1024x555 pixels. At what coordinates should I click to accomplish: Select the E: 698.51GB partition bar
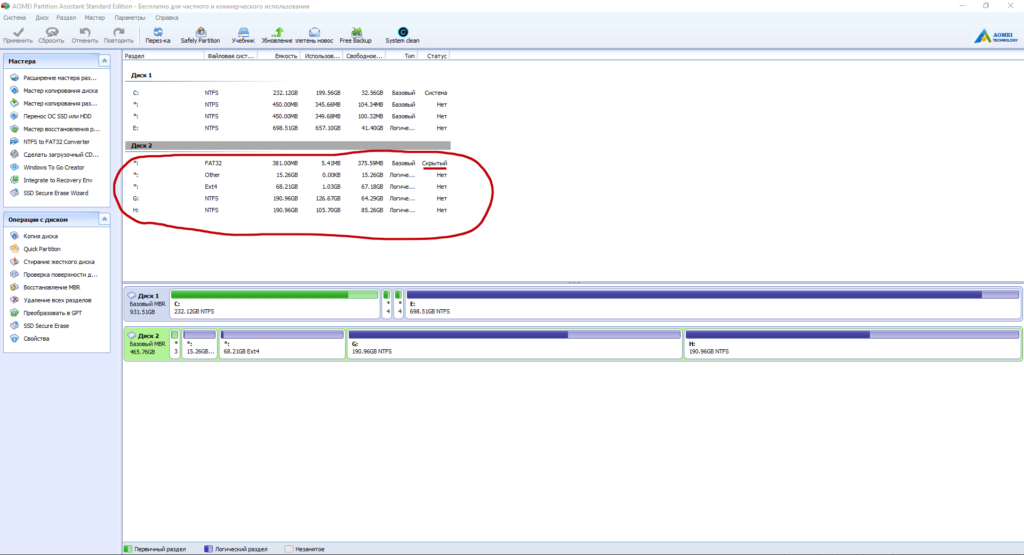pos(712,304)
